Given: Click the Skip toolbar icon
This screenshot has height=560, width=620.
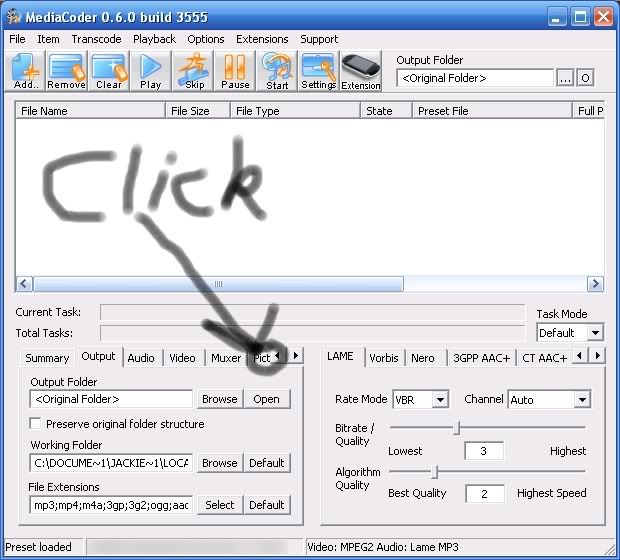Looking at the screenshot, I should tap(194, 71).
